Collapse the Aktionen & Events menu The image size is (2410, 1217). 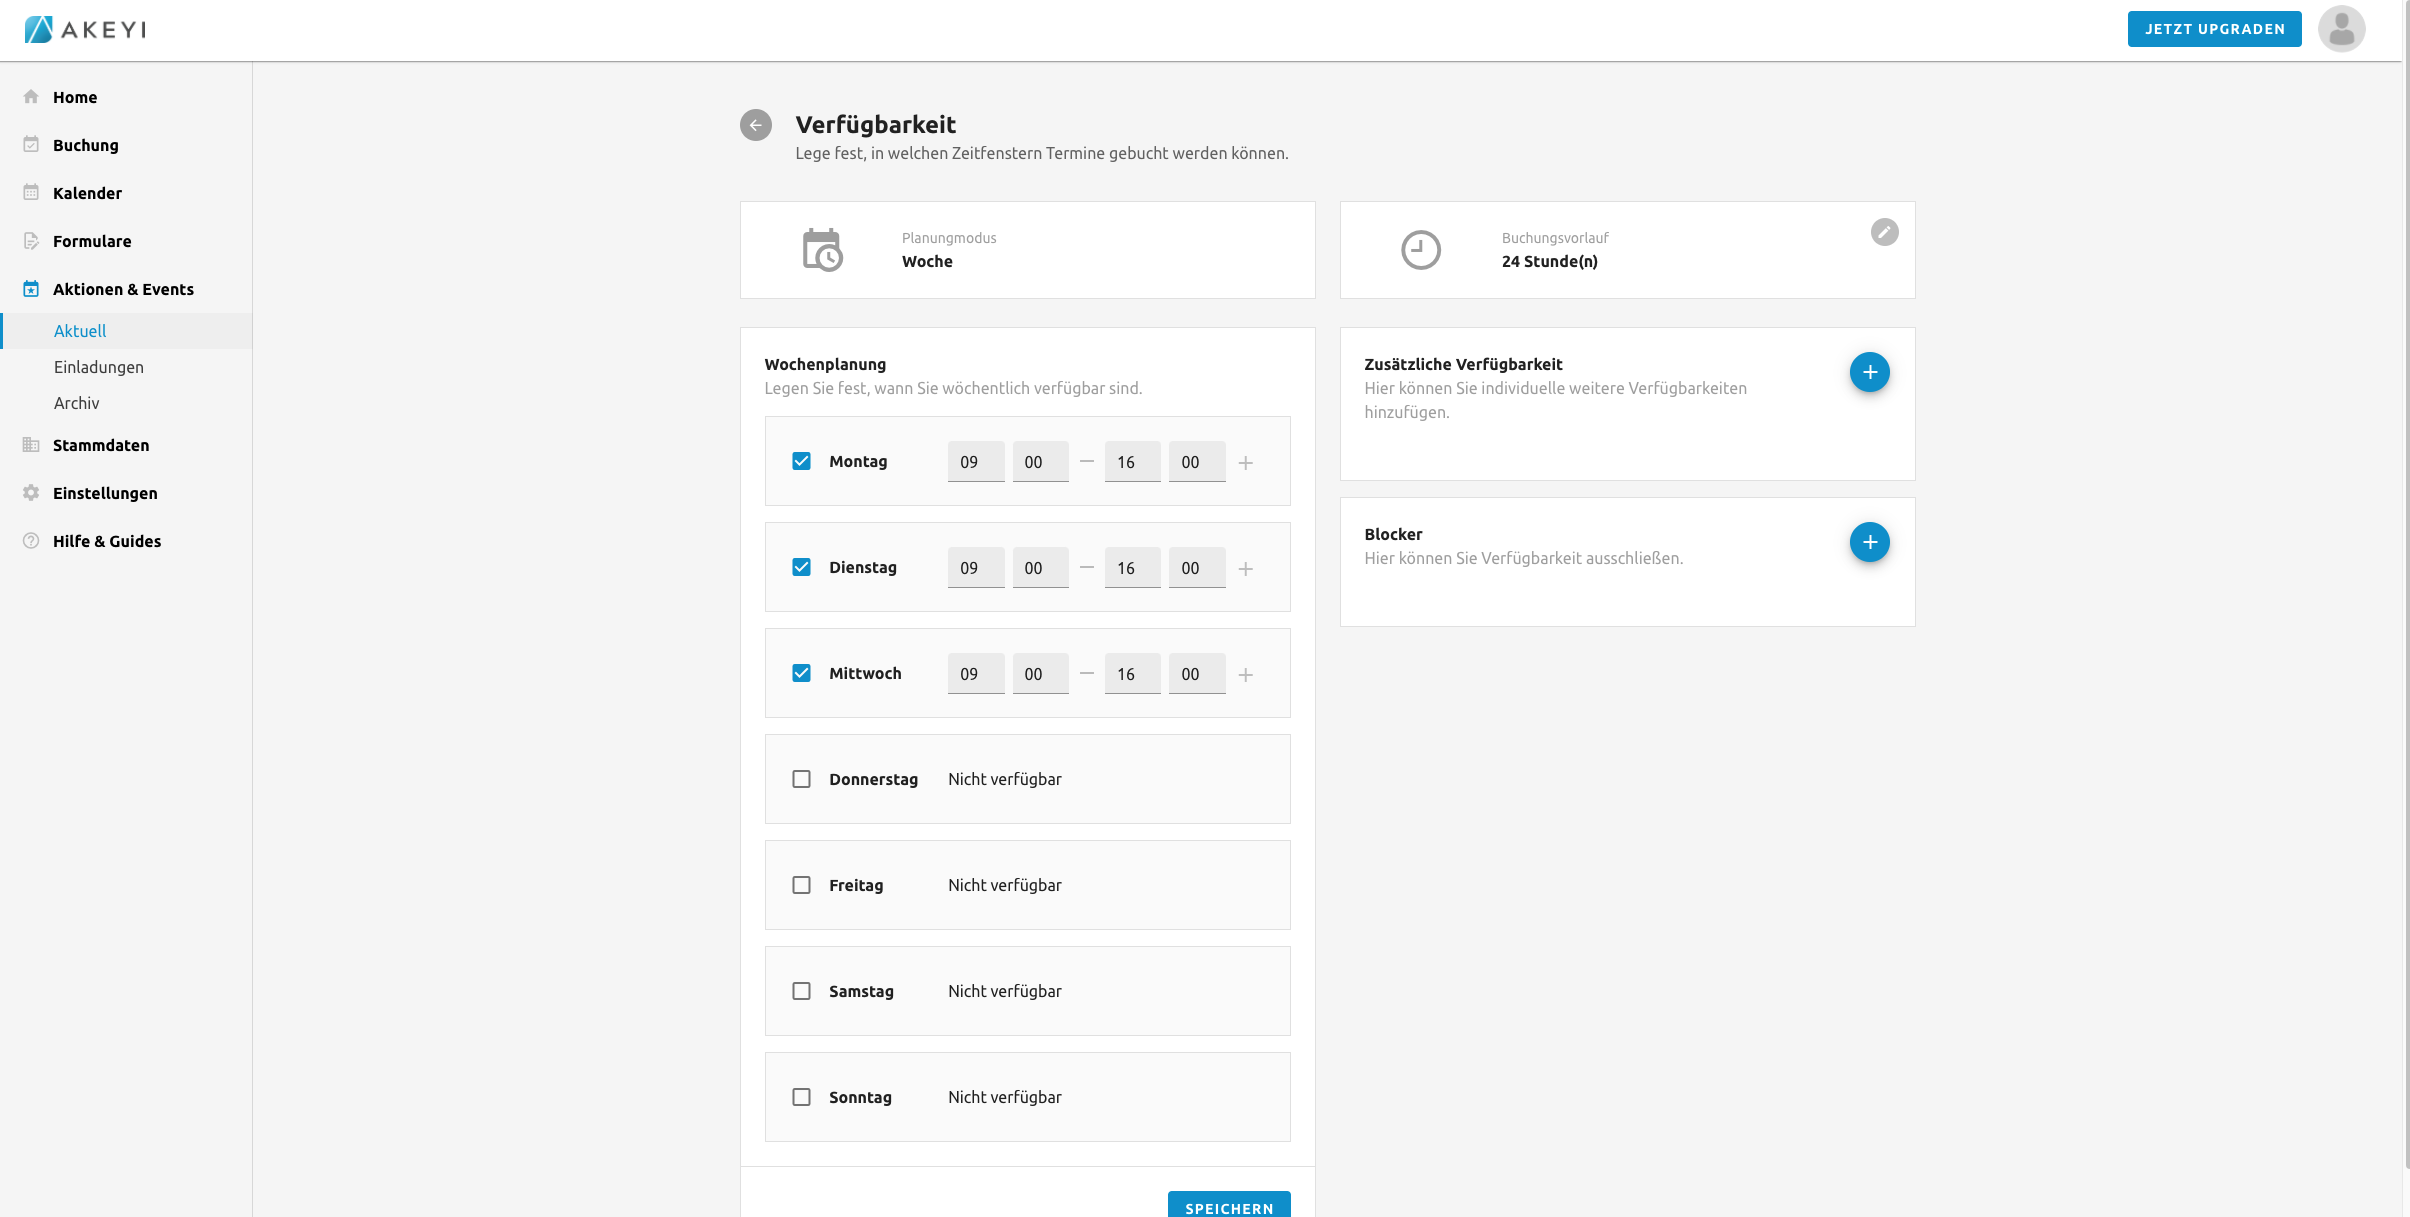123,289
